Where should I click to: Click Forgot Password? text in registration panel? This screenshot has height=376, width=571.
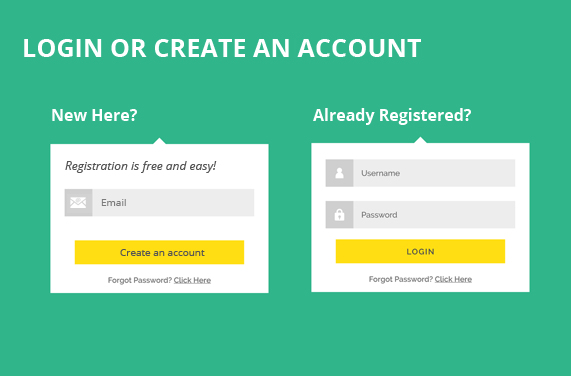pos(140,280)
